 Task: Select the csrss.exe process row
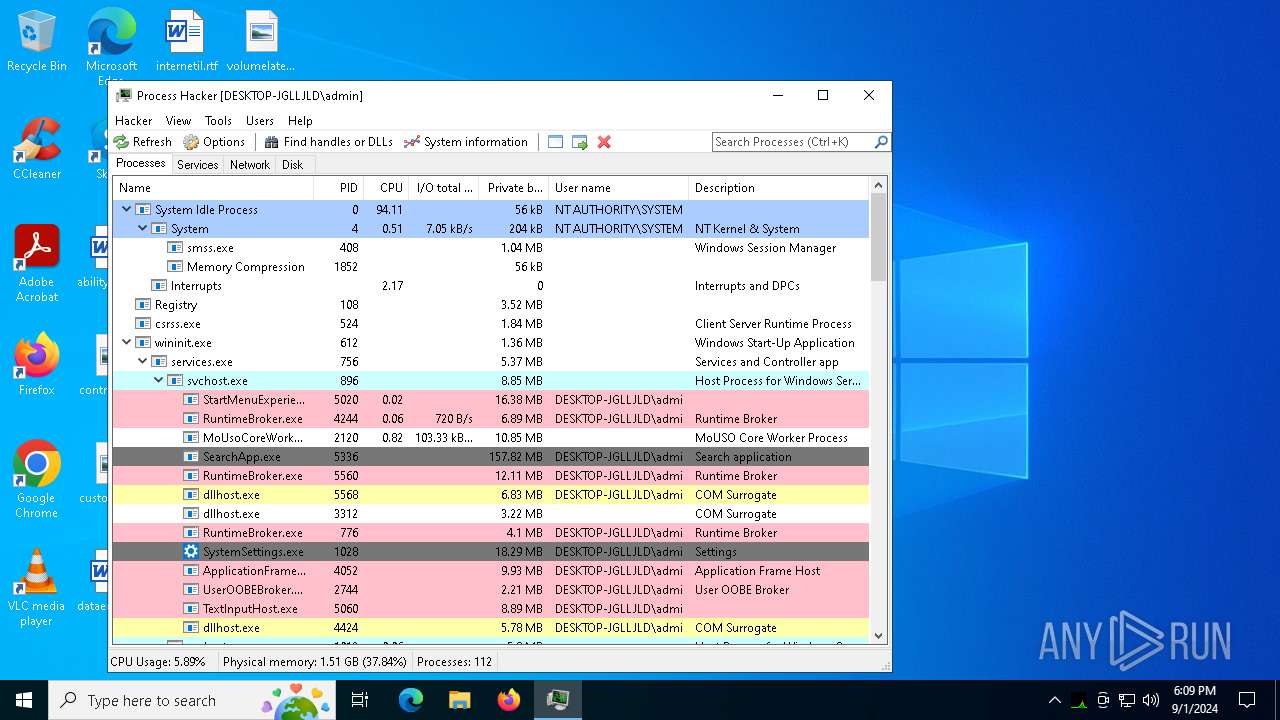click(x=490, y=324)
